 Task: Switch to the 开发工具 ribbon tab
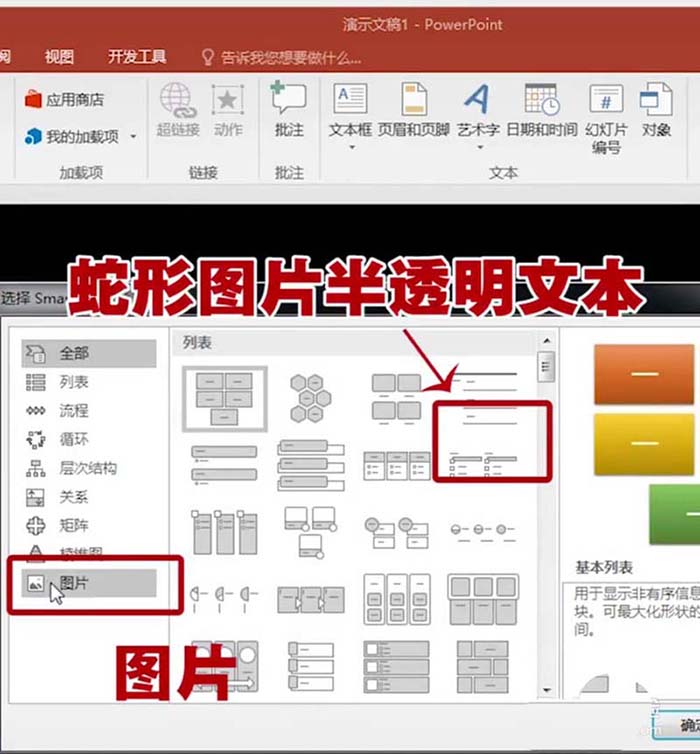tap(137, 57)
